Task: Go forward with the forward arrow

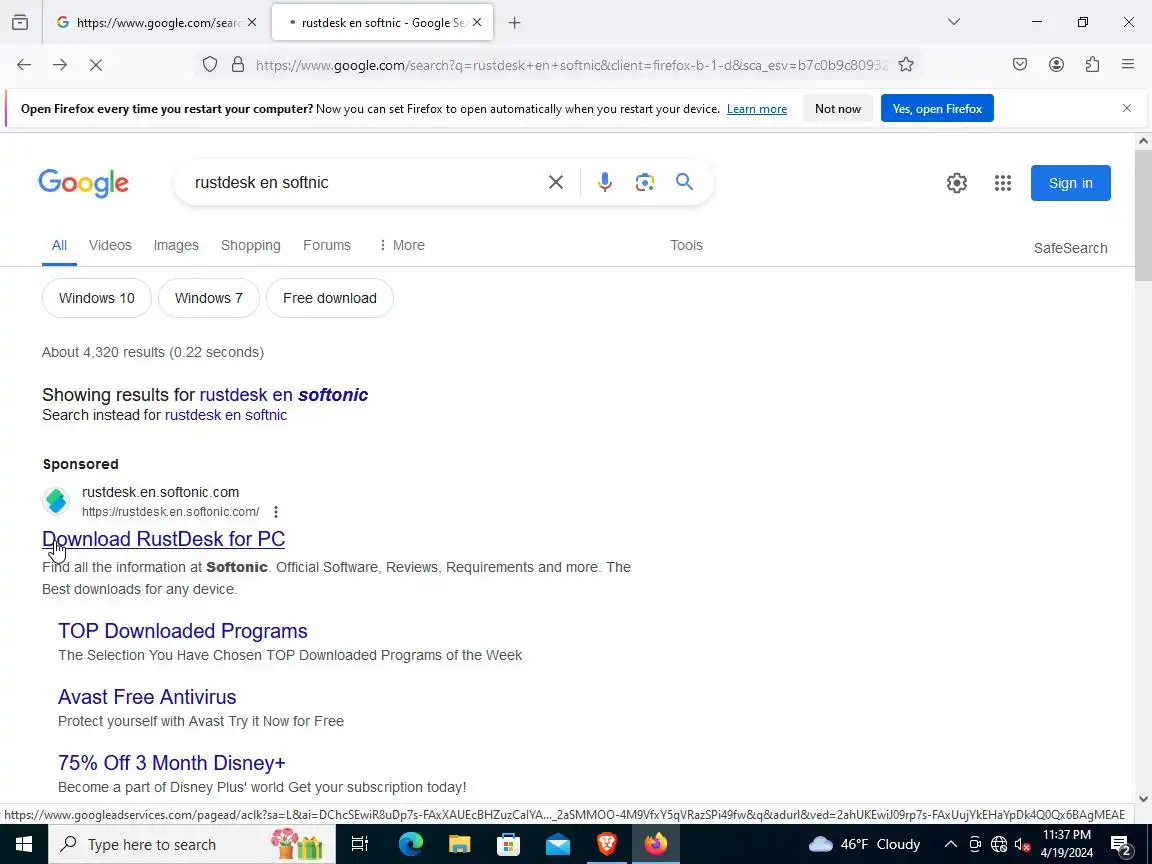Action: [60, 65]
